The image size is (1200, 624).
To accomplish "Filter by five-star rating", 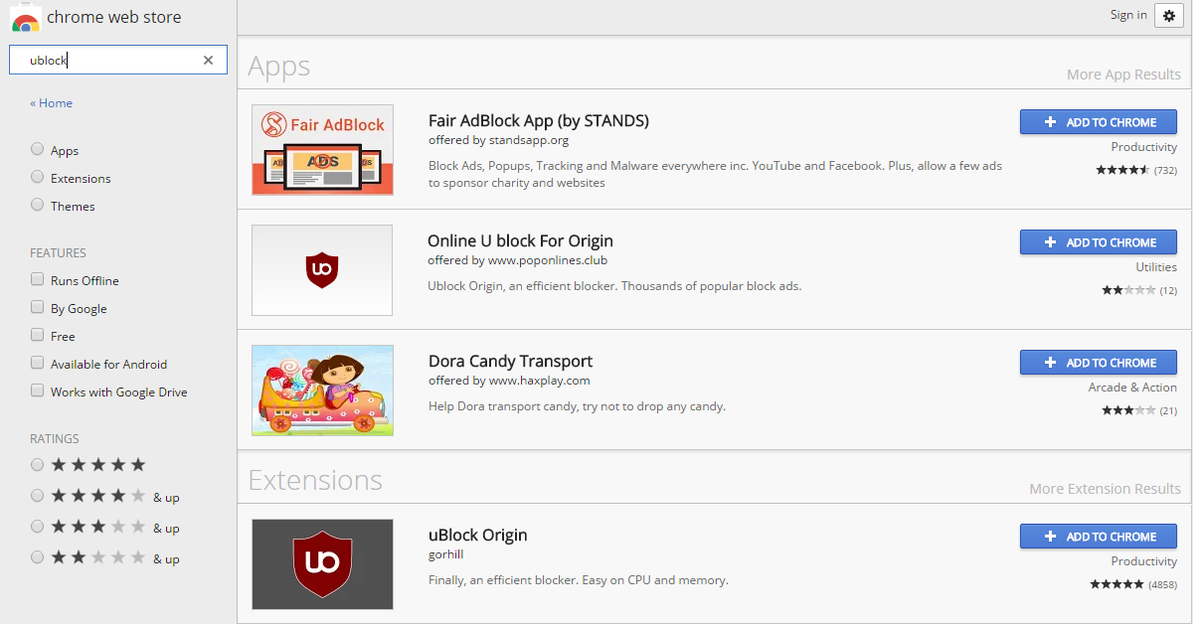I will 37,465.
